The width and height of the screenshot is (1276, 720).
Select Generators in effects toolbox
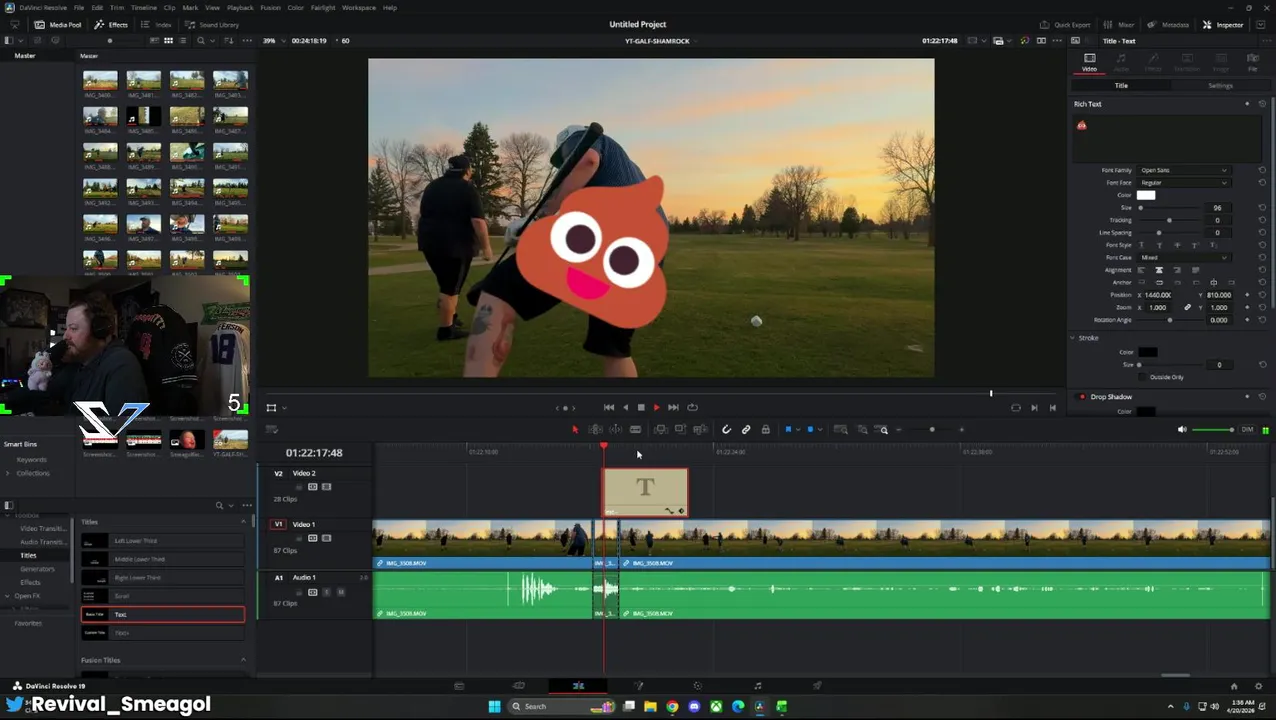click(38, 569)
